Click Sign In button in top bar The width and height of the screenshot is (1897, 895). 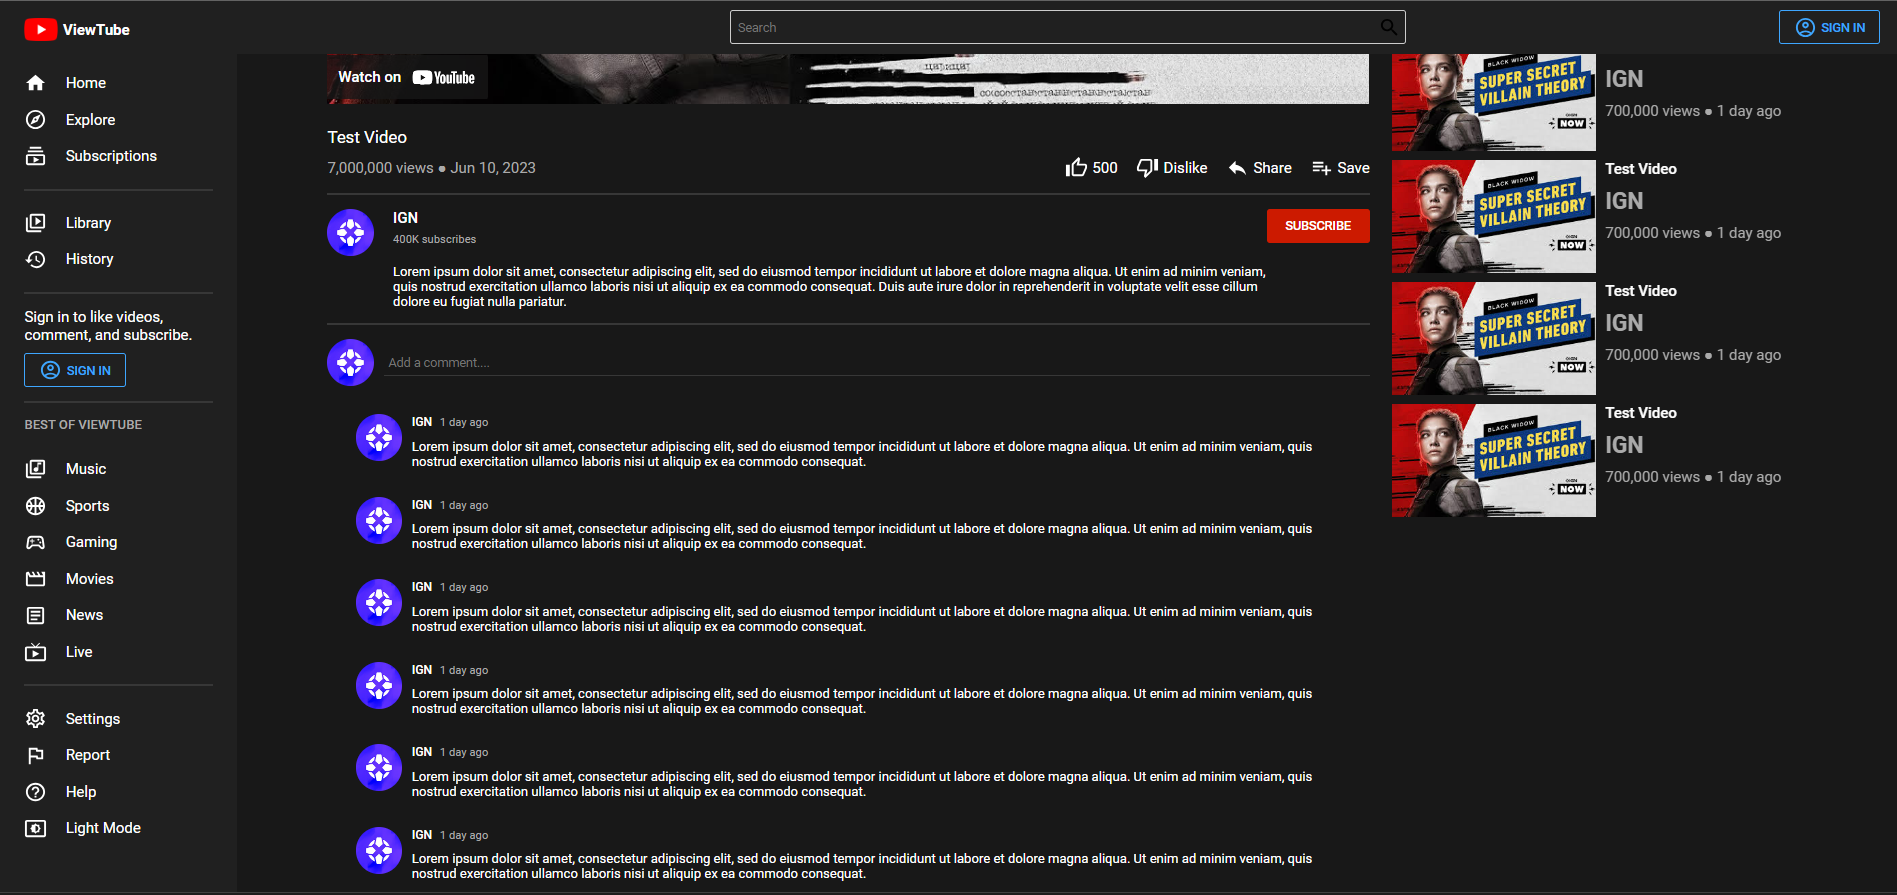coord(1829,27)
